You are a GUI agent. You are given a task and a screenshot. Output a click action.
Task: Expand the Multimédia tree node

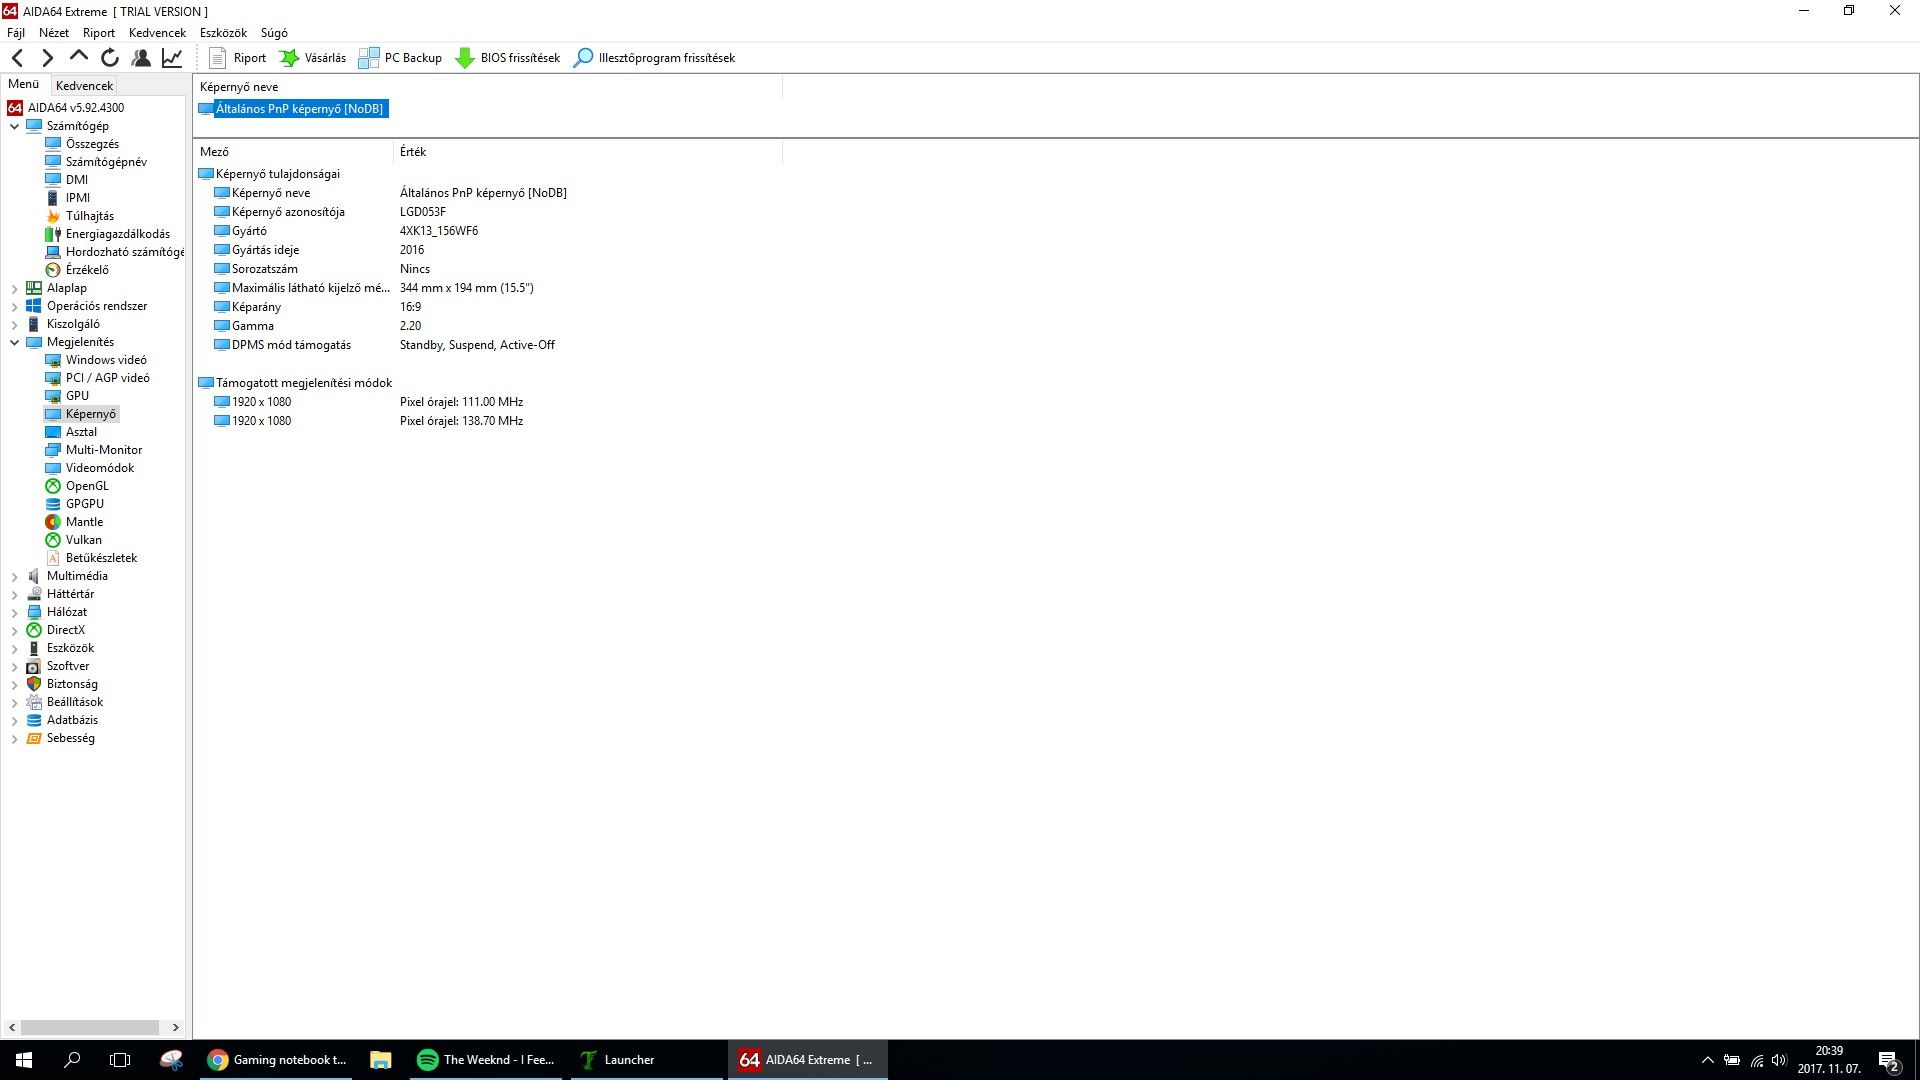click(x=15, y=576)
